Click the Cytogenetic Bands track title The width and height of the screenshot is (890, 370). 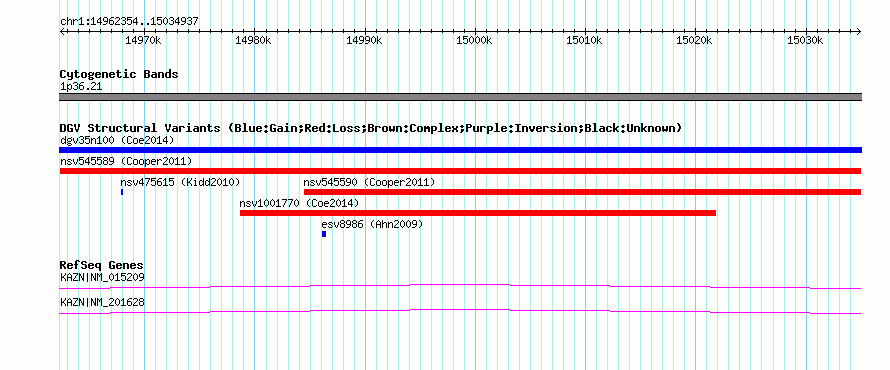coord(119,74)
